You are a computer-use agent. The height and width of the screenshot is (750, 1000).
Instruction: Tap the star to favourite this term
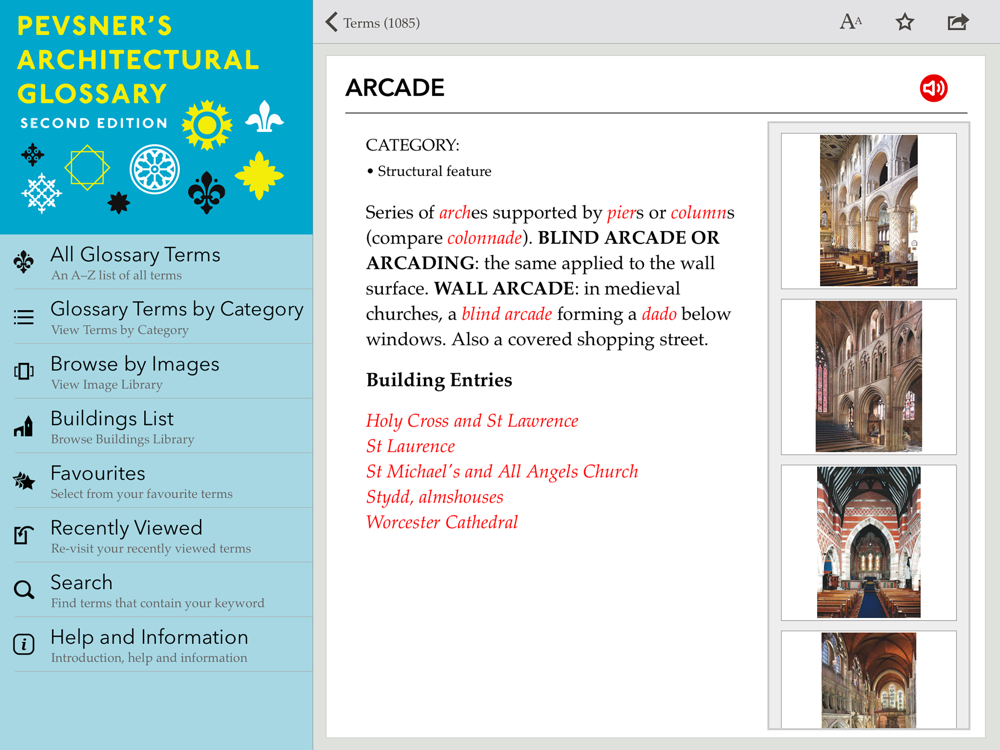(x=904, y=22)
